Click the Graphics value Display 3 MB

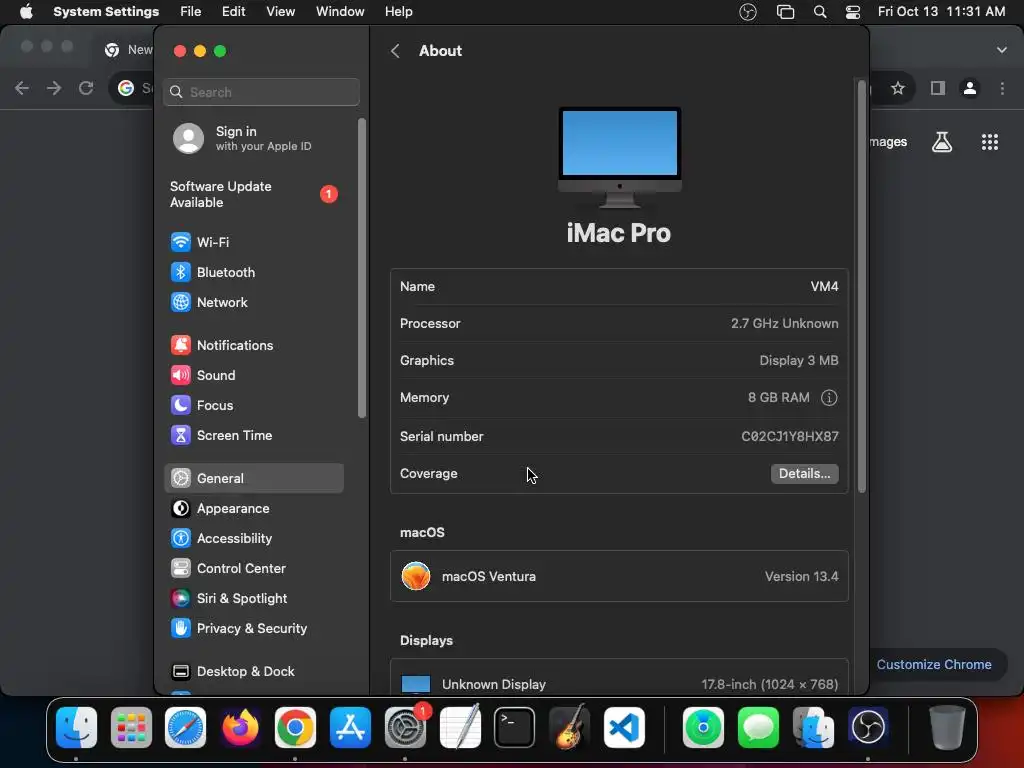coord(799,361)
